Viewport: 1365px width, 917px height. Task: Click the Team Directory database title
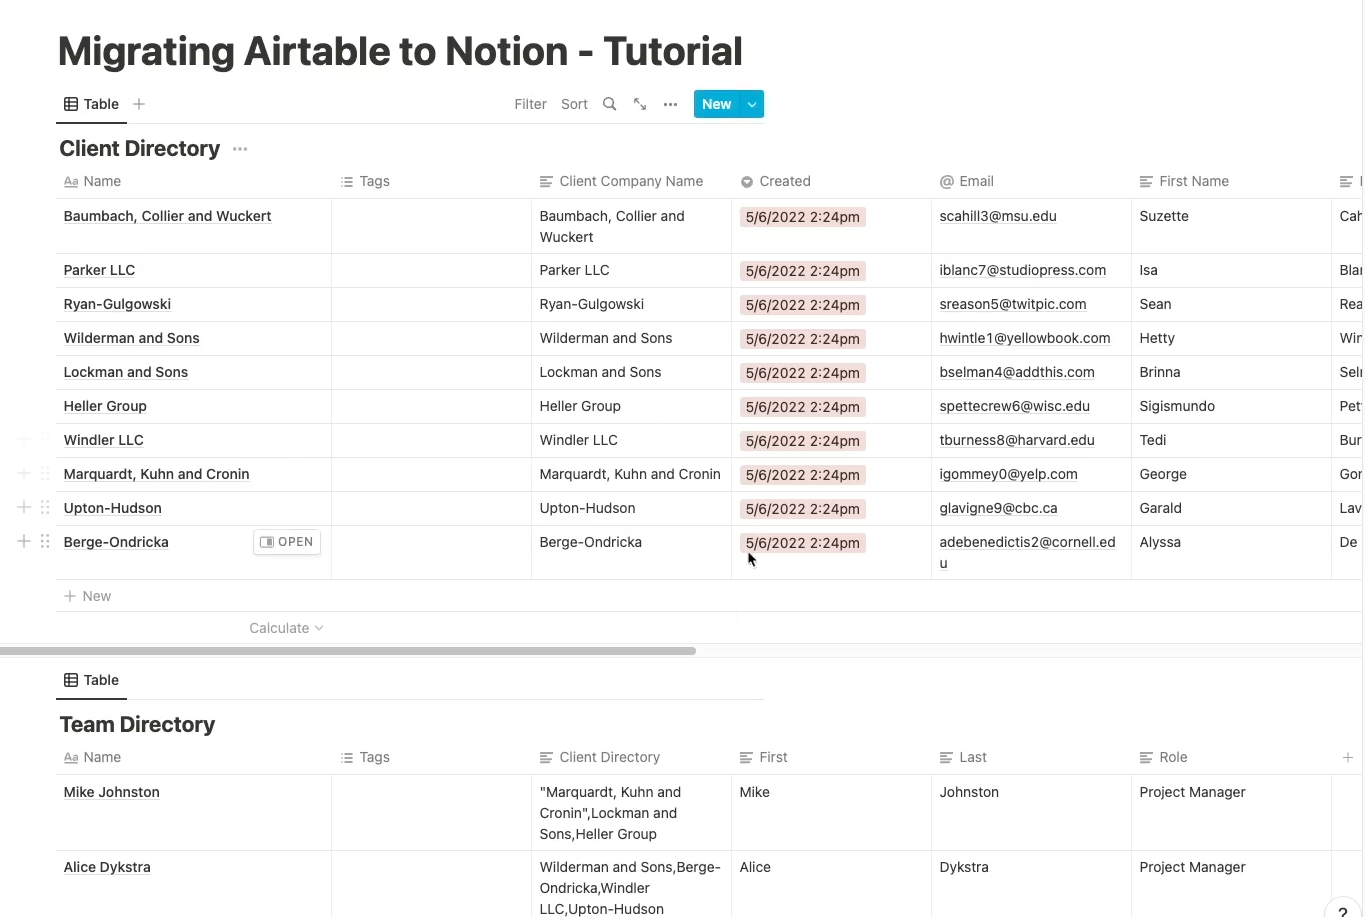tap(137, 724)
